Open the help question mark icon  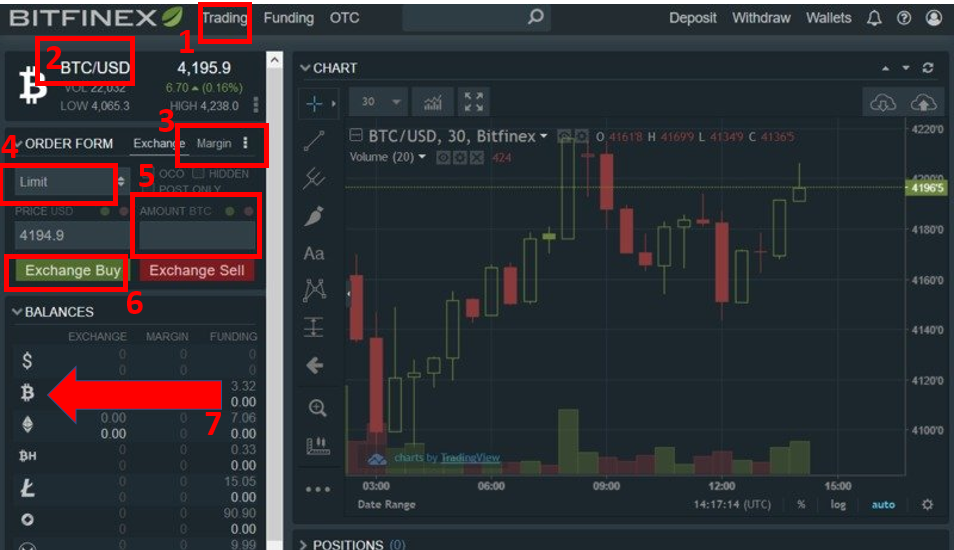(x=904, y=18)
